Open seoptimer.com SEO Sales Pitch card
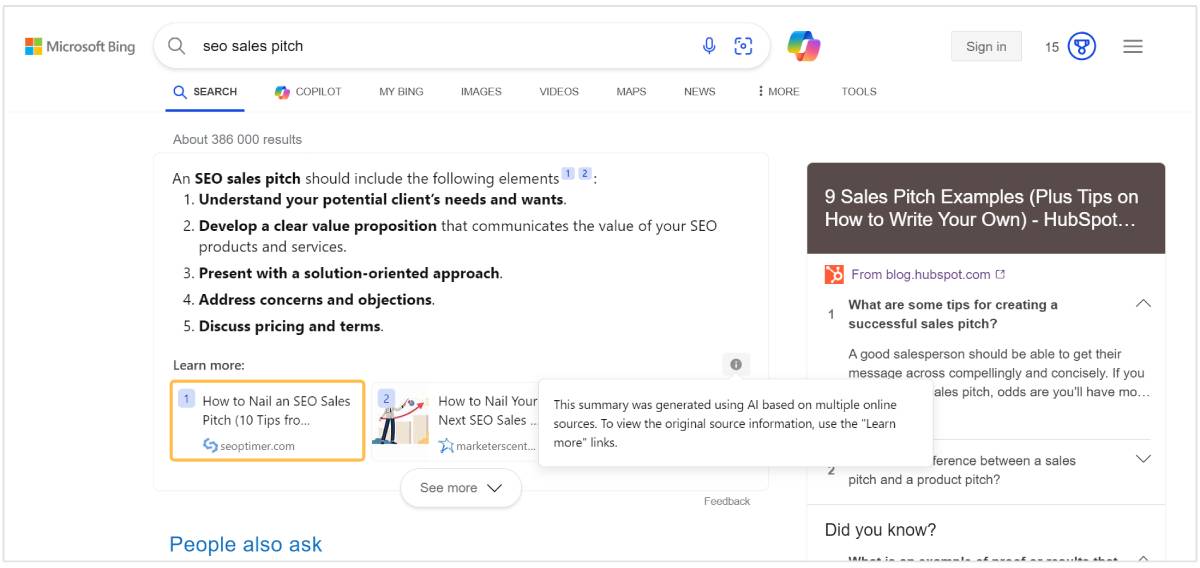1200x568 pixels. click(267, 421)
